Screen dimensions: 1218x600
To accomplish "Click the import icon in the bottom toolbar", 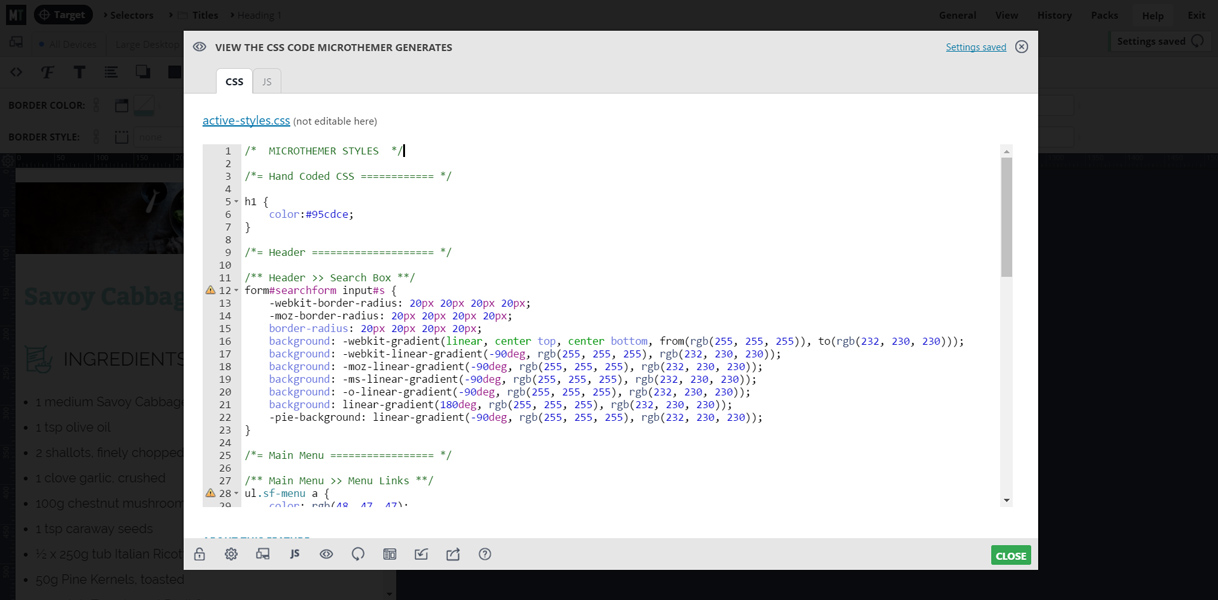I will tap(421, 554).
